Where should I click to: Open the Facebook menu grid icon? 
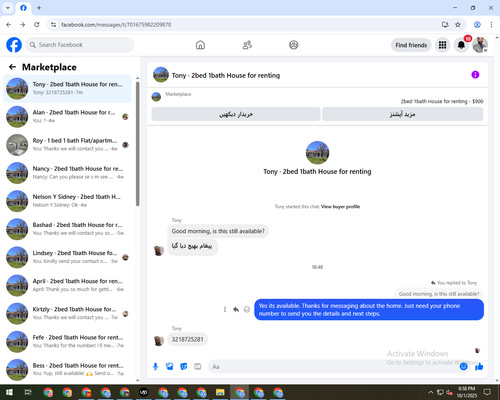(442, 45)
